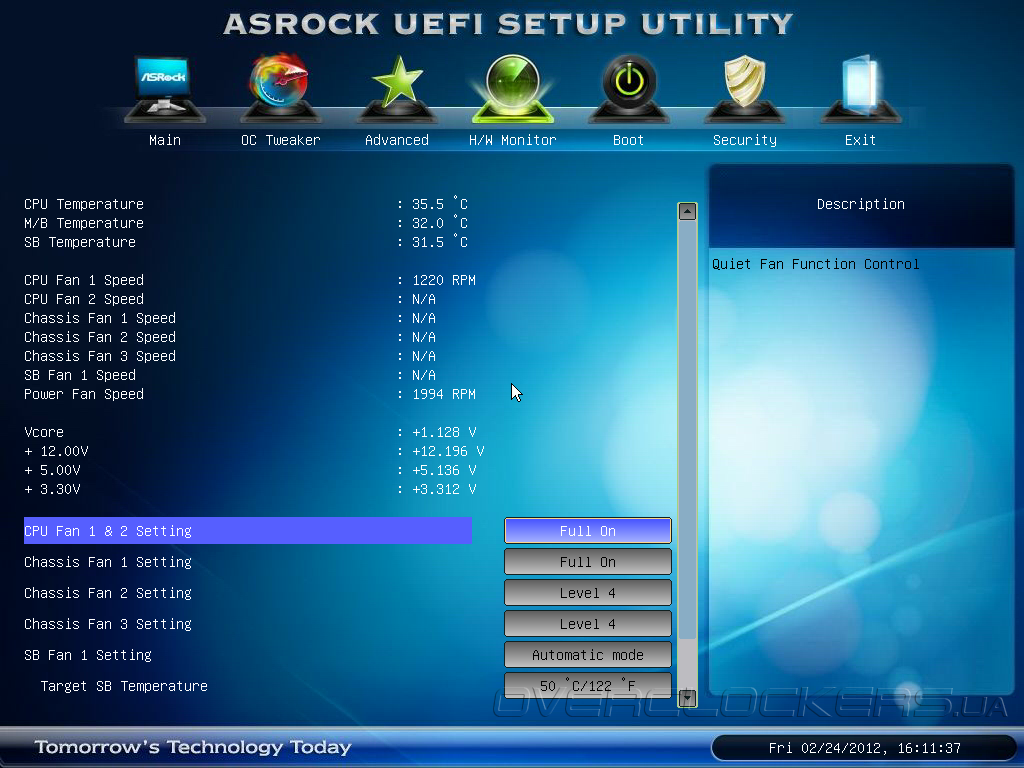Image resolution: width=1024 pixels, height=768 pixels.
Task: Click the 32.0 °C M/B temperature value
Action: 440,223
